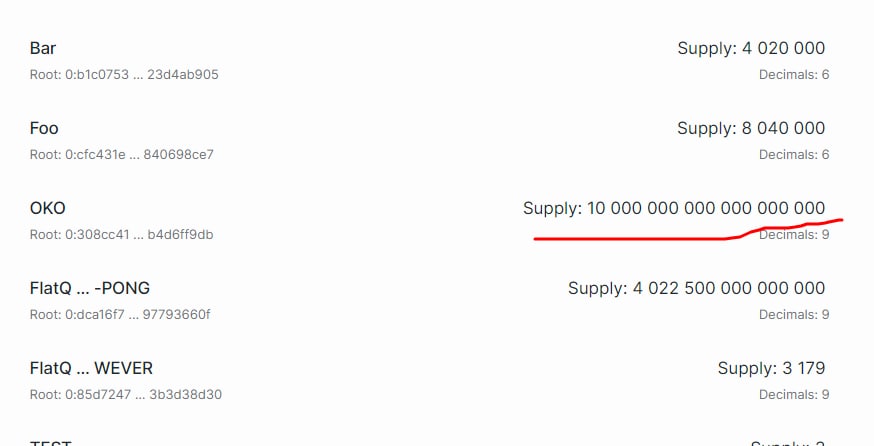This screenshot has width=874, height=446.
Task: Open the FlatQ ... -PONG token entry
Action: pyautogui.click(x=90, y=288)
